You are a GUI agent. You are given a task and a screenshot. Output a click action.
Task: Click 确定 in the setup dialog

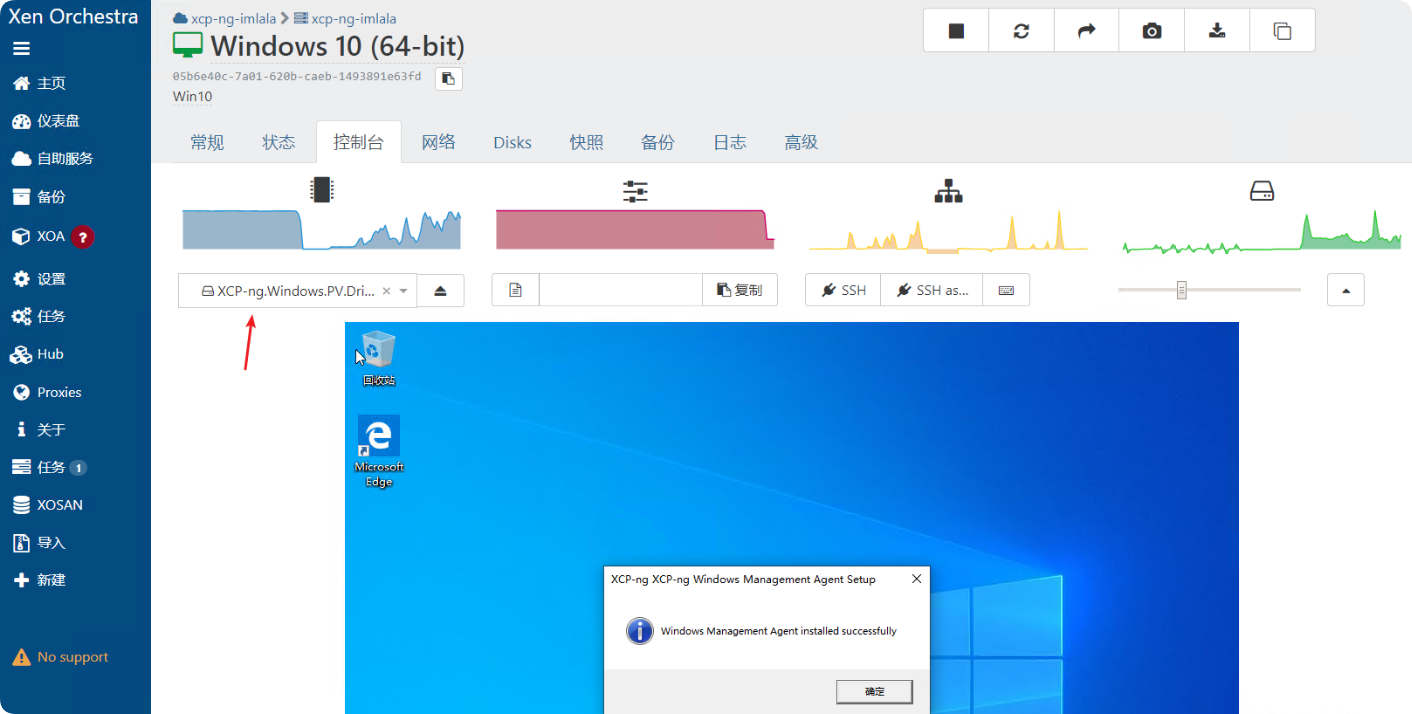click(x=874, y=691)
